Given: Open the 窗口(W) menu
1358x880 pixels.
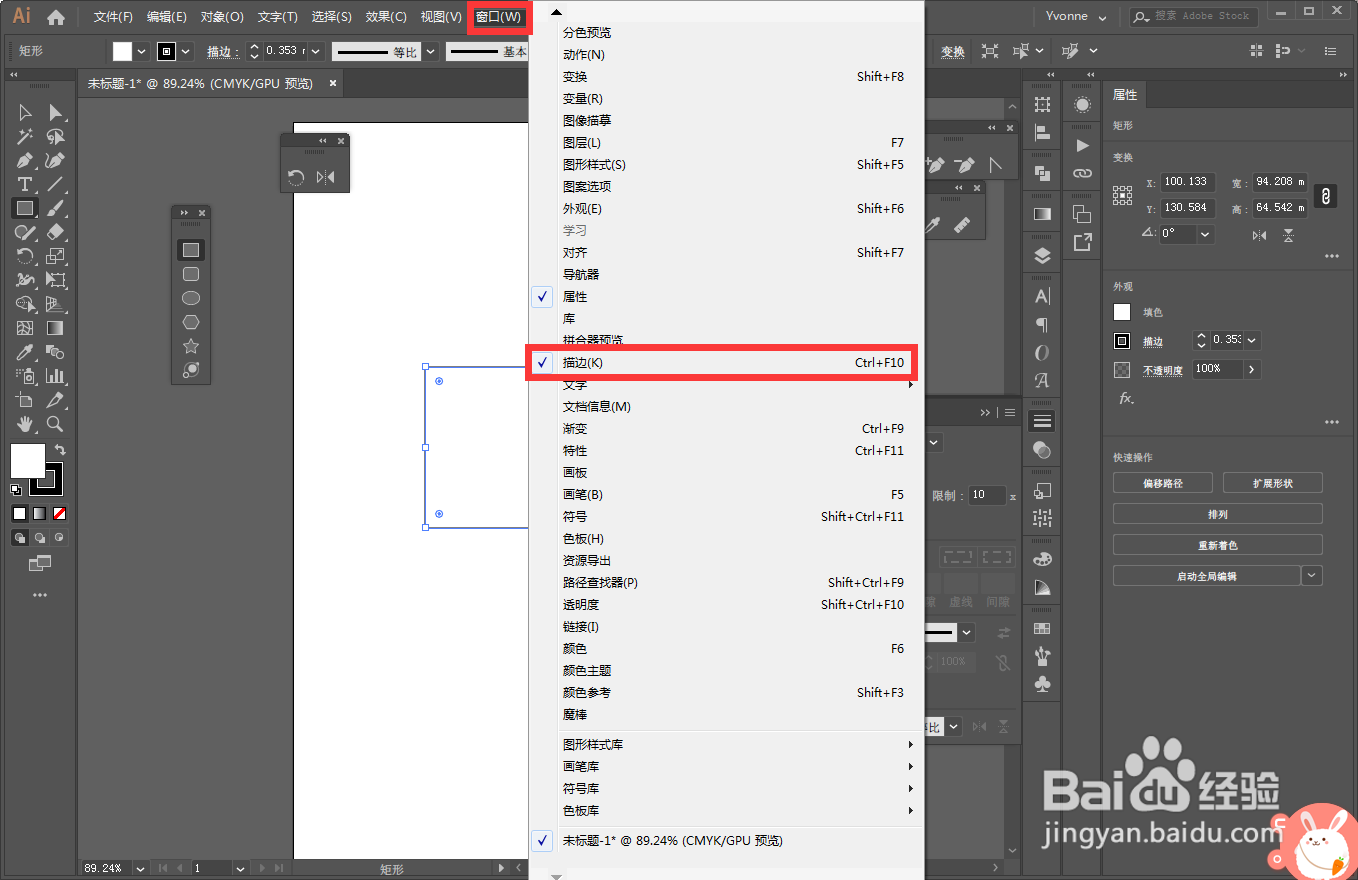Looking at the screenshot, I should [x=498, y=17].
